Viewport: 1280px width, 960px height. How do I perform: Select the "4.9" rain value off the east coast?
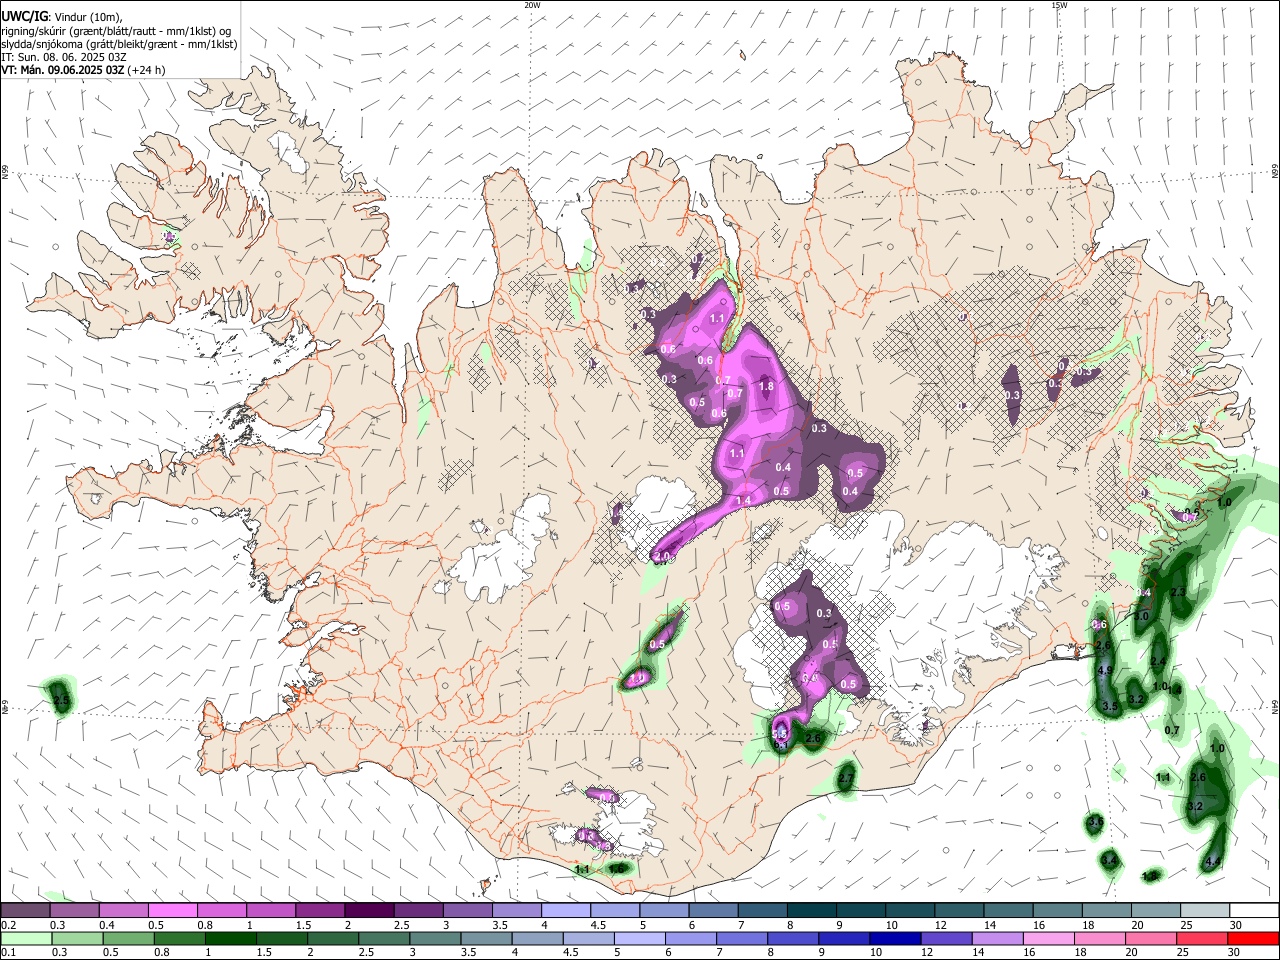pyautogui.click(x=1105, y=670)
